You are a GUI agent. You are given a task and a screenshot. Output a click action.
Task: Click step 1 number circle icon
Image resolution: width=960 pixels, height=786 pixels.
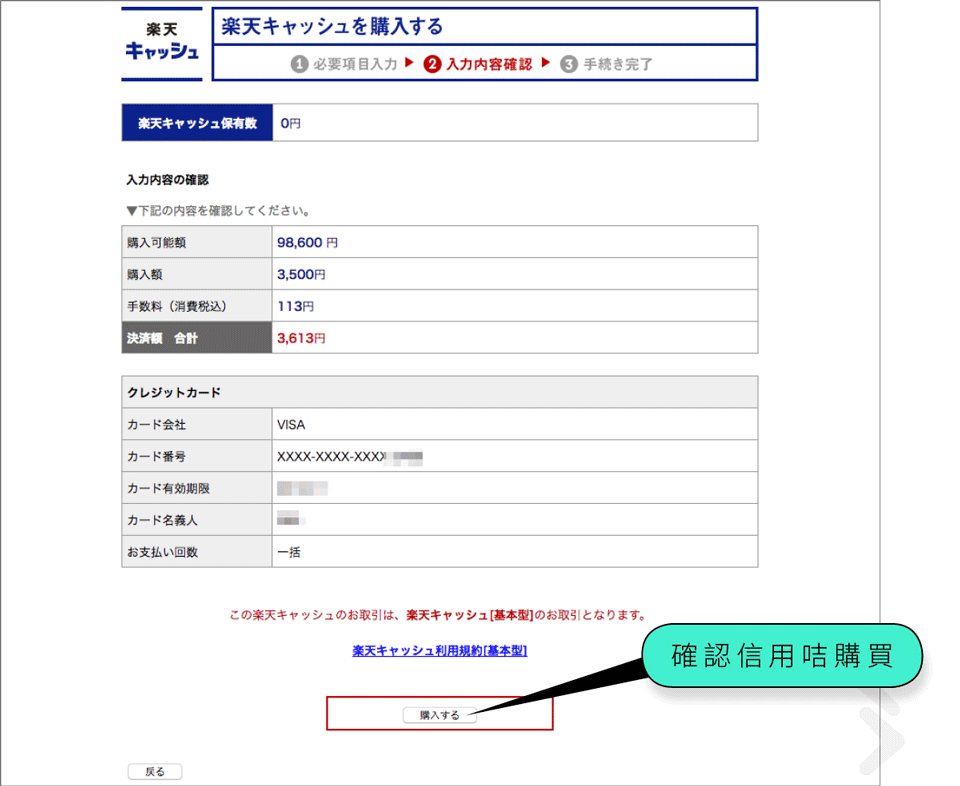[x=299, y=64]
